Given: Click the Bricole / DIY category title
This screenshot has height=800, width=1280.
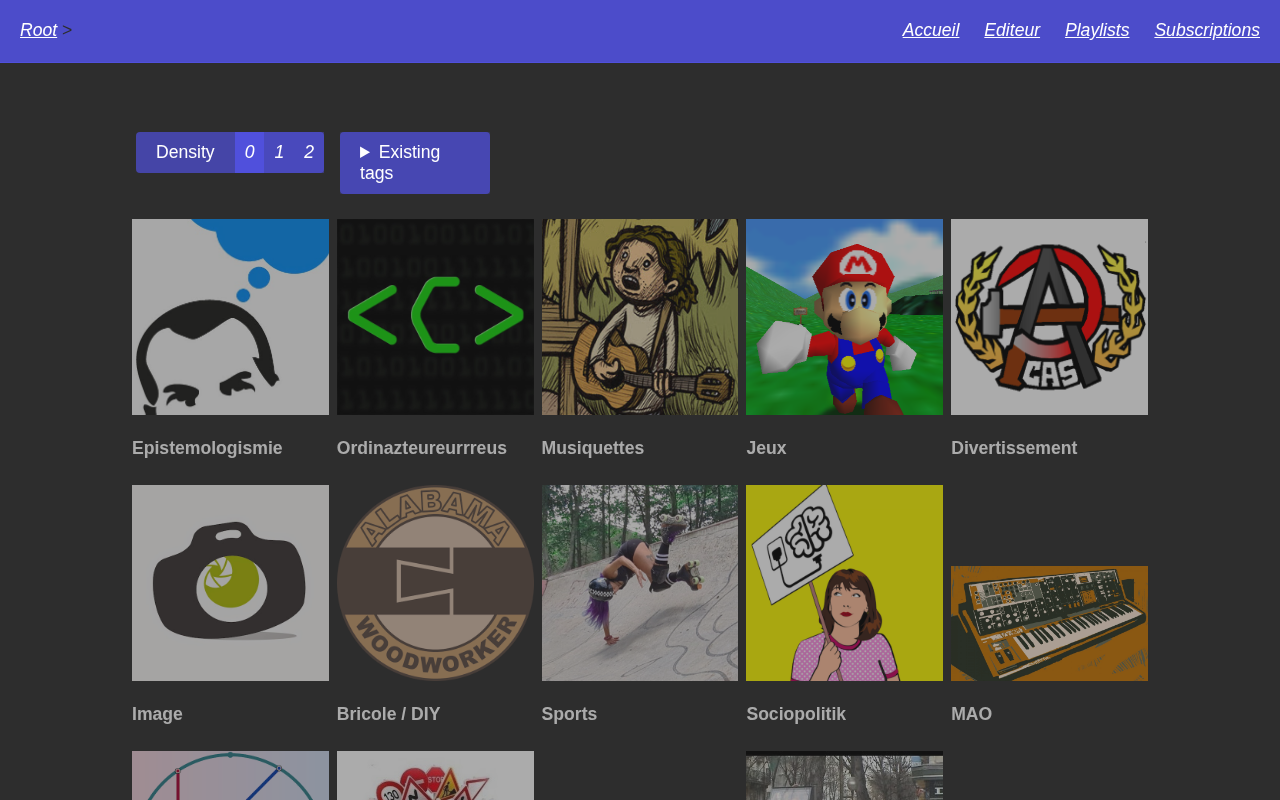Looking at the screenshot, I should pyautogui.click(x=388, y=714).
